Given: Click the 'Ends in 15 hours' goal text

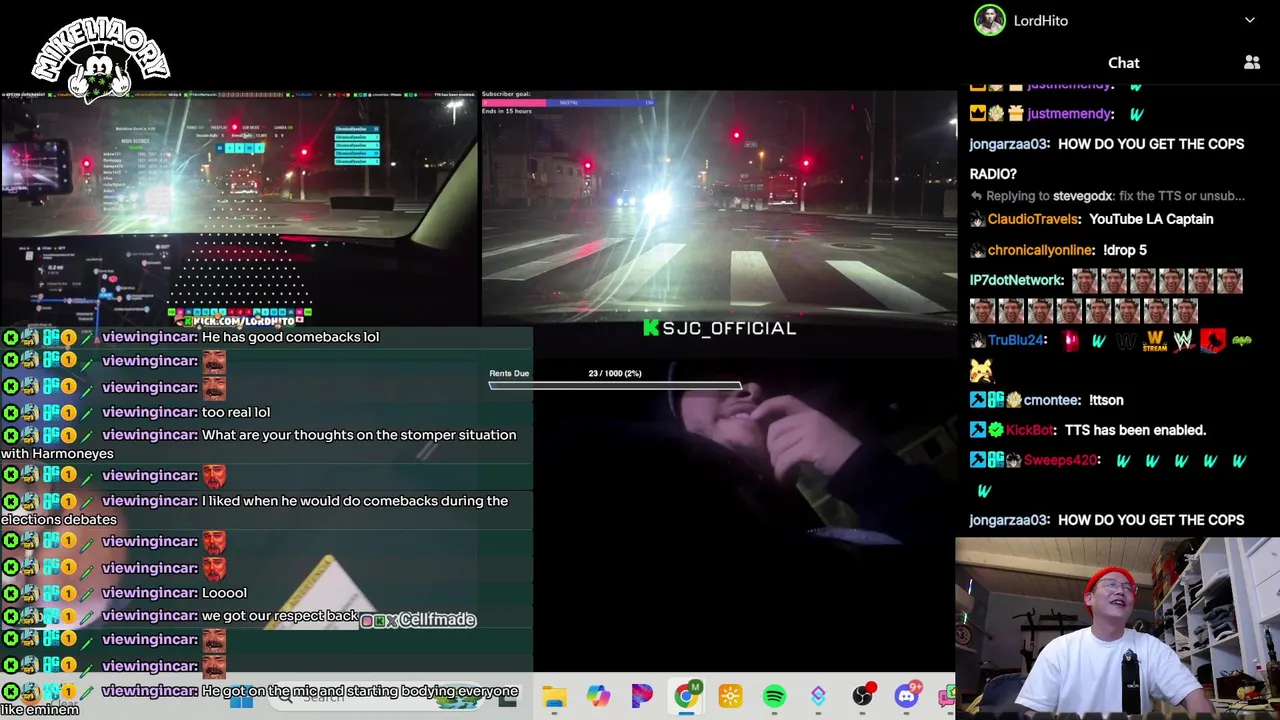Looking at the screenshot, I should point(507,111).
